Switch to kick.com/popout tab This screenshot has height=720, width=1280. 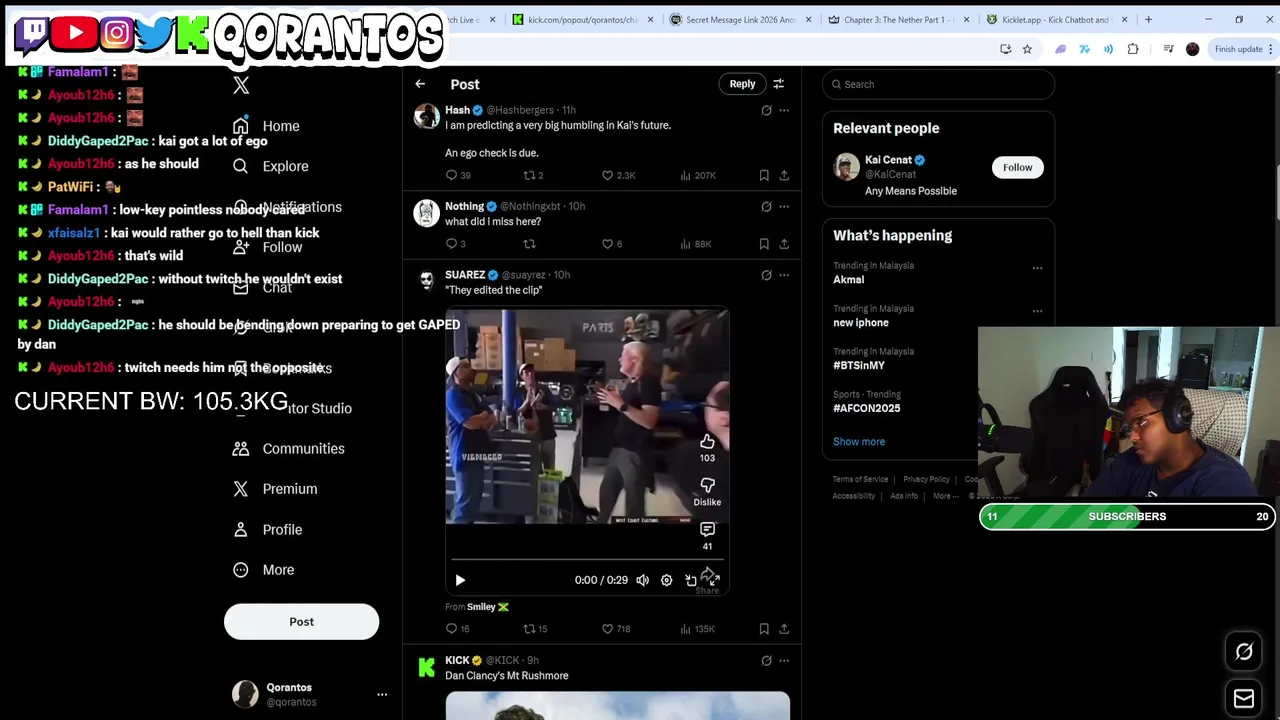[x=581, y=19]
